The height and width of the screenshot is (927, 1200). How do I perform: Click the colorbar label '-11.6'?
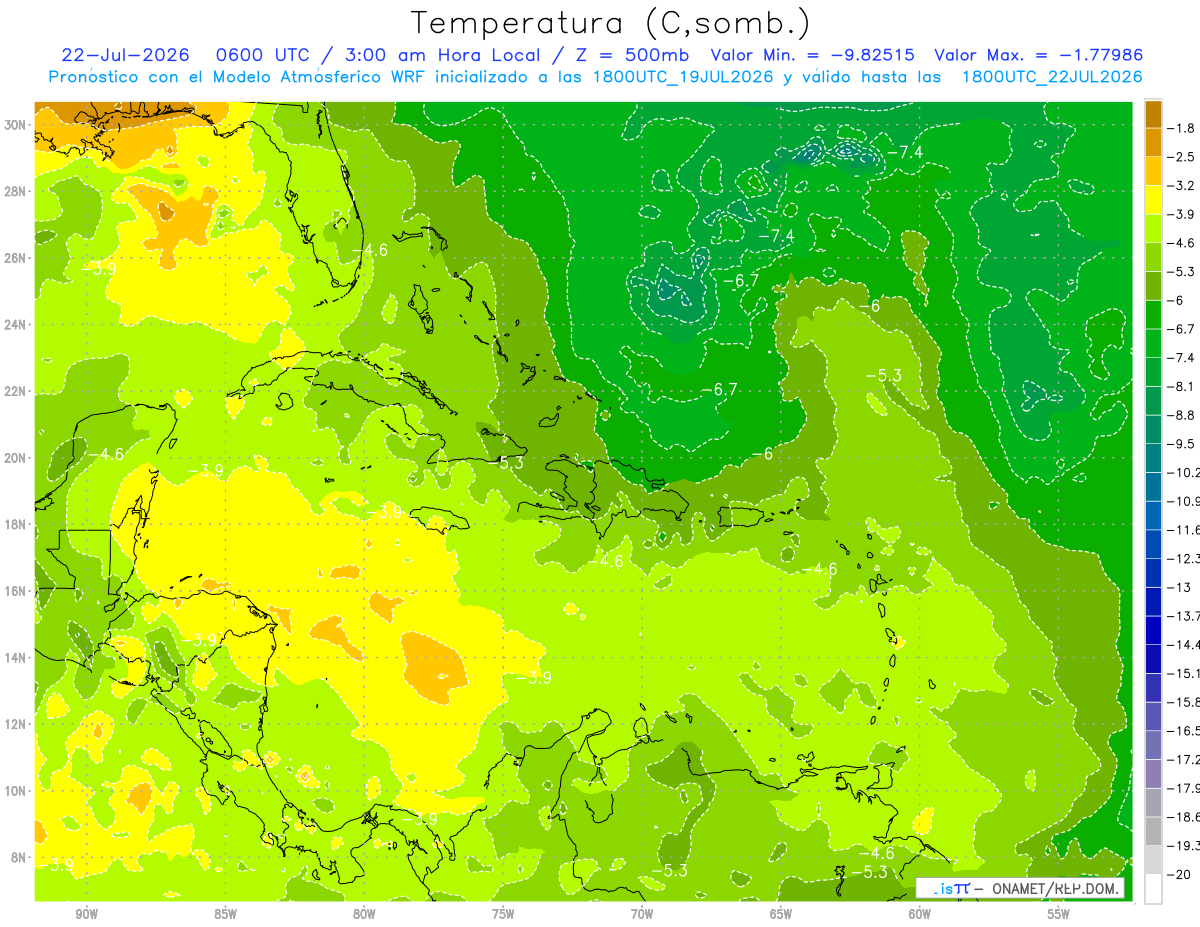click(1183, 530)
